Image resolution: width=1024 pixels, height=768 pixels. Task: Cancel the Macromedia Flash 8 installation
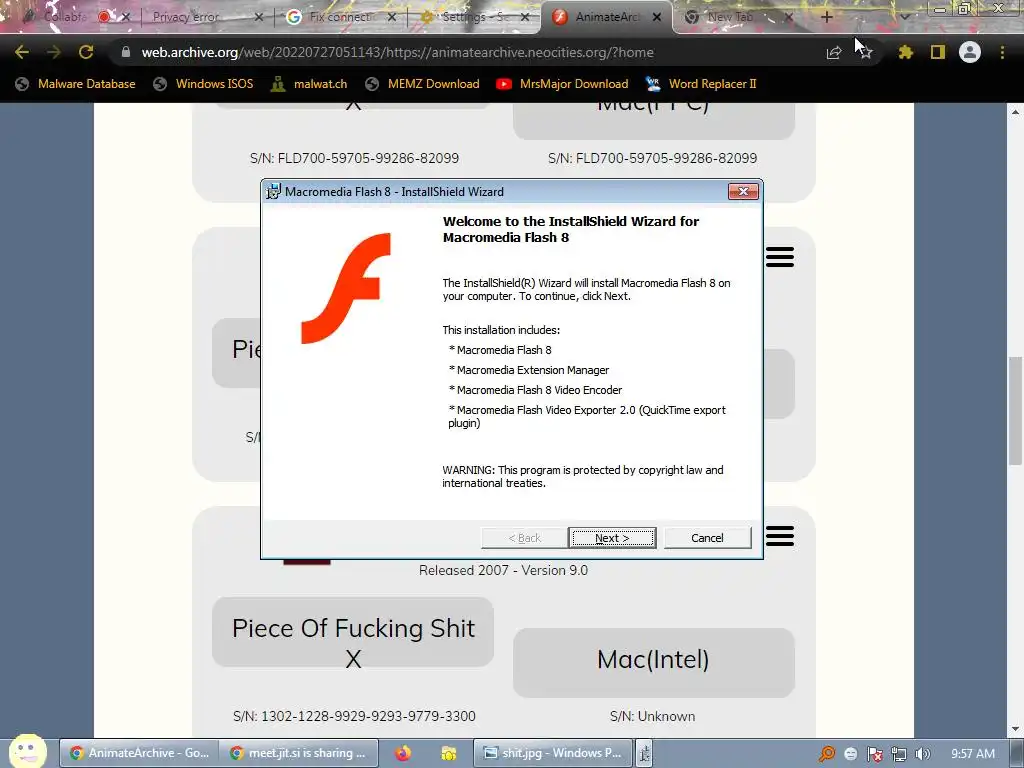707,537
